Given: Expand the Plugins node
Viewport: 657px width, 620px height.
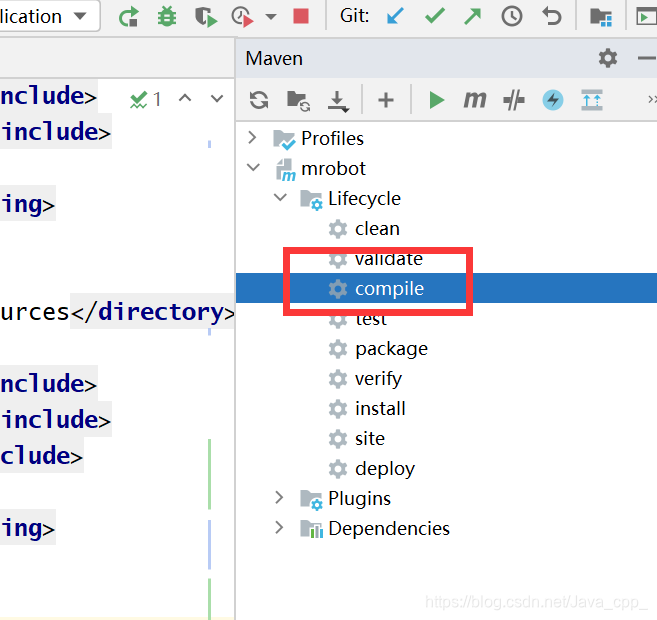Looking at the screenshot, I should (x=279, y=497).
